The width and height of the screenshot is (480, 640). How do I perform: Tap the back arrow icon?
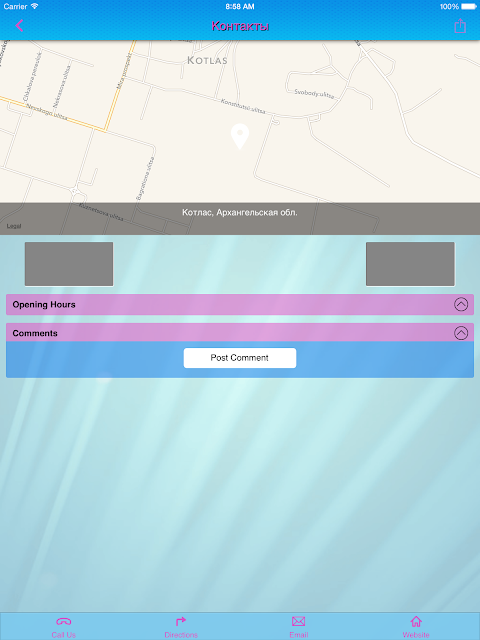coord(19,26)
